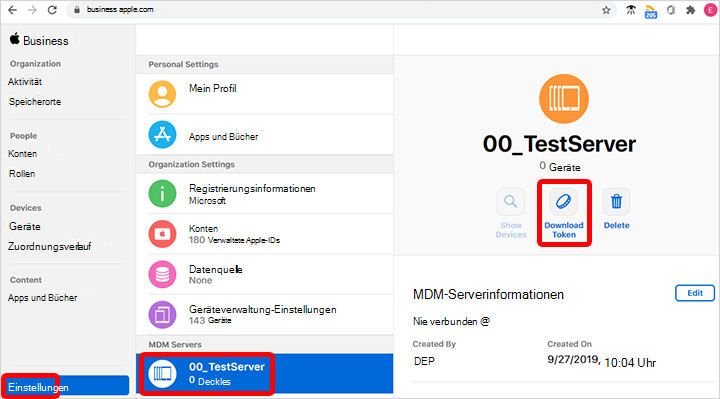Select the 00_TestServer MDM server row
Viewport: 720px width, 399px height.
point(264,374)
